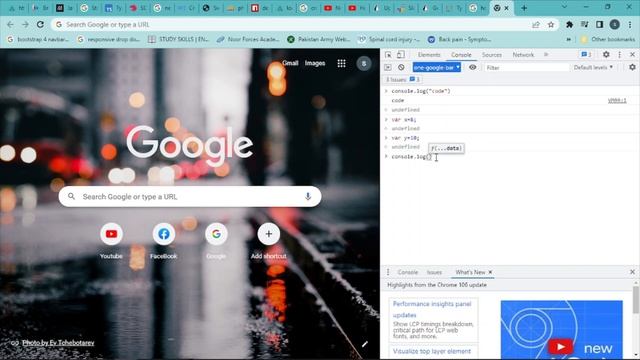Open the issues counter badge in the DevTools top bar

pos(586,55)
